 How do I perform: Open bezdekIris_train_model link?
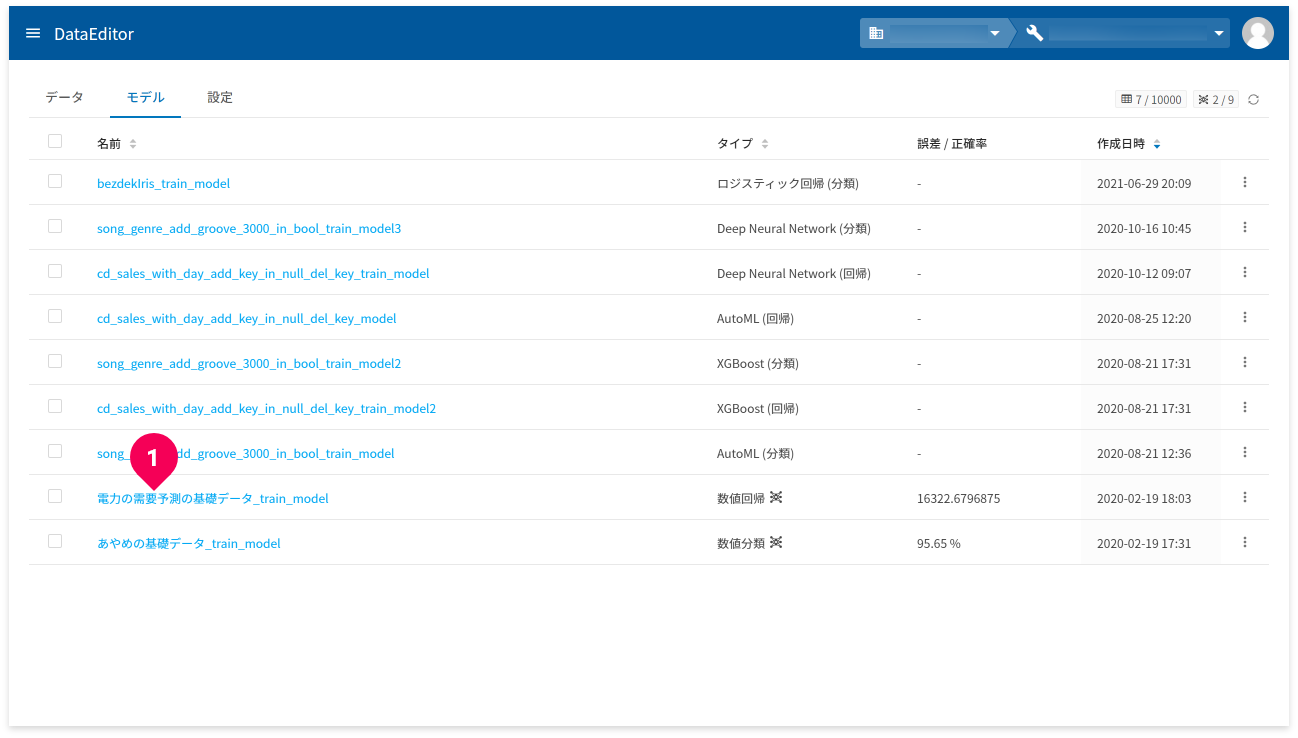pos(164,184)
